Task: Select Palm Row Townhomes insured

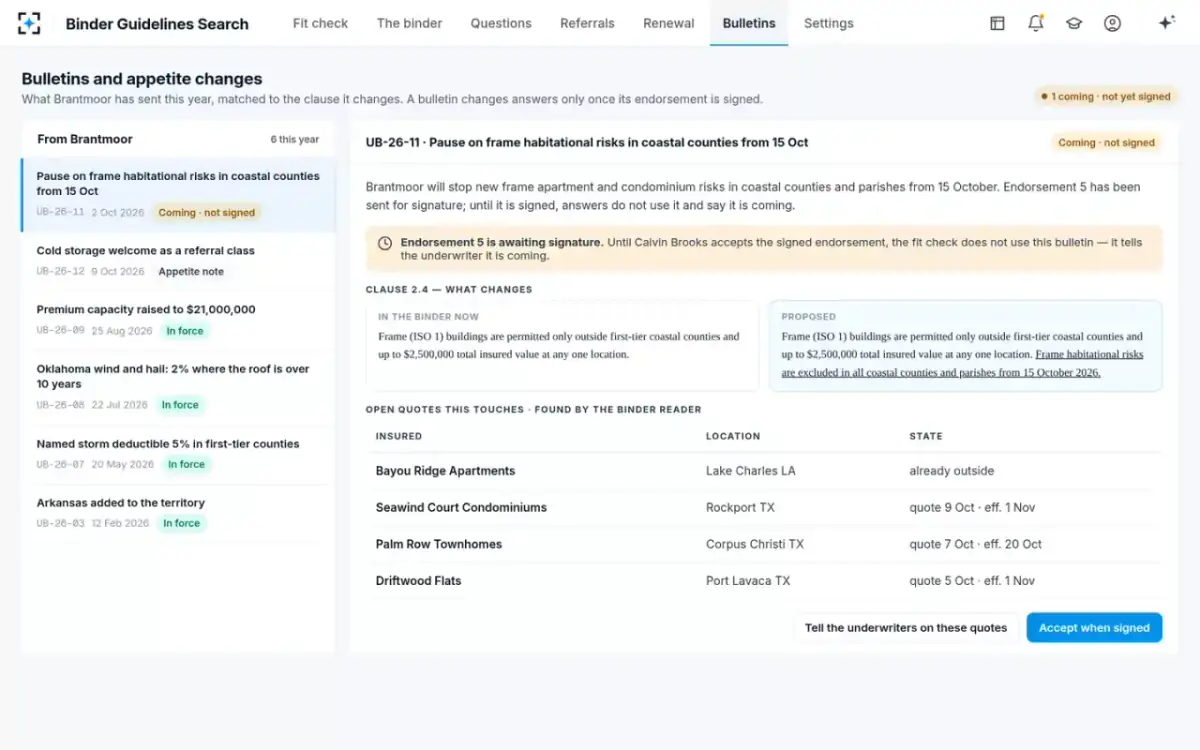Action: (x=439, y=544)
